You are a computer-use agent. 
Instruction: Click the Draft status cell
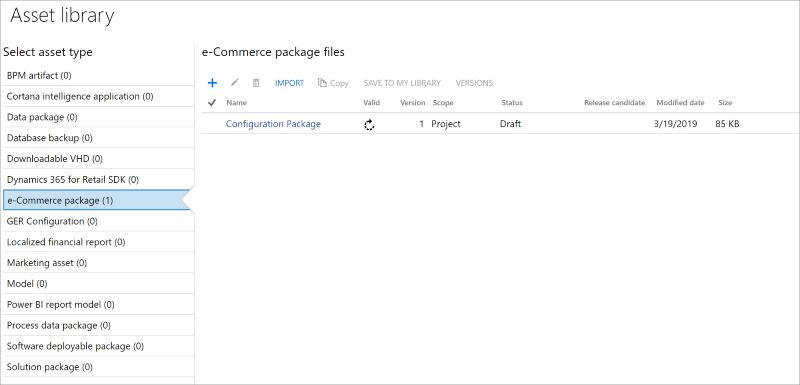point(510,123)
